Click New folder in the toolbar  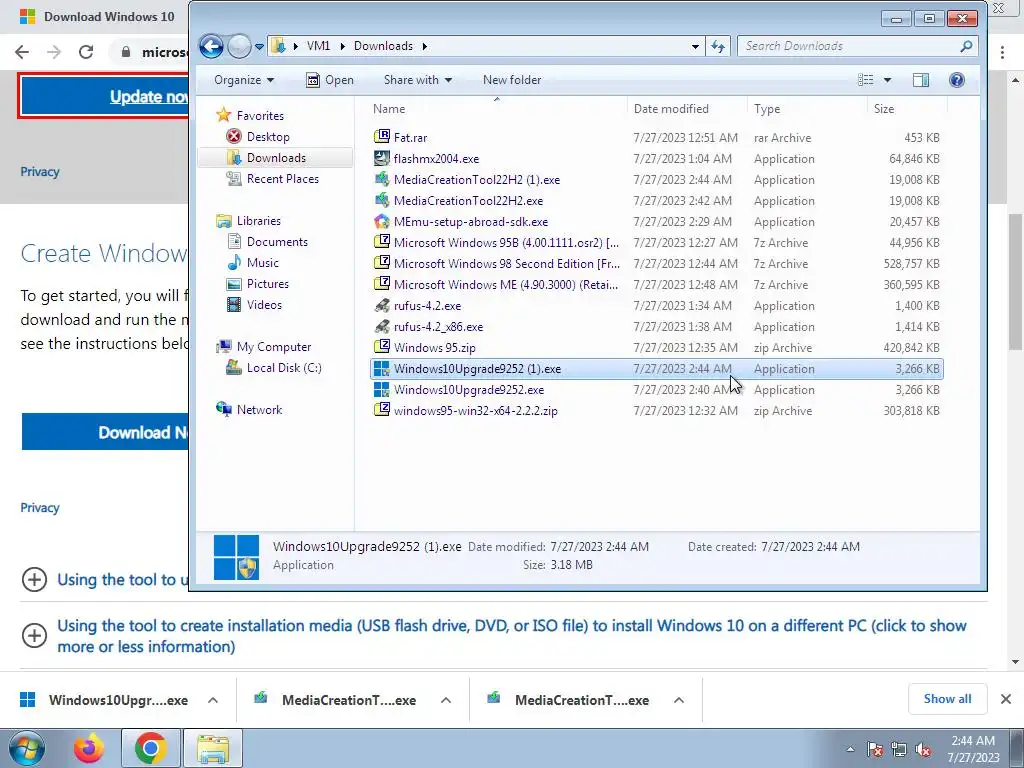click(x=512, y=80)
